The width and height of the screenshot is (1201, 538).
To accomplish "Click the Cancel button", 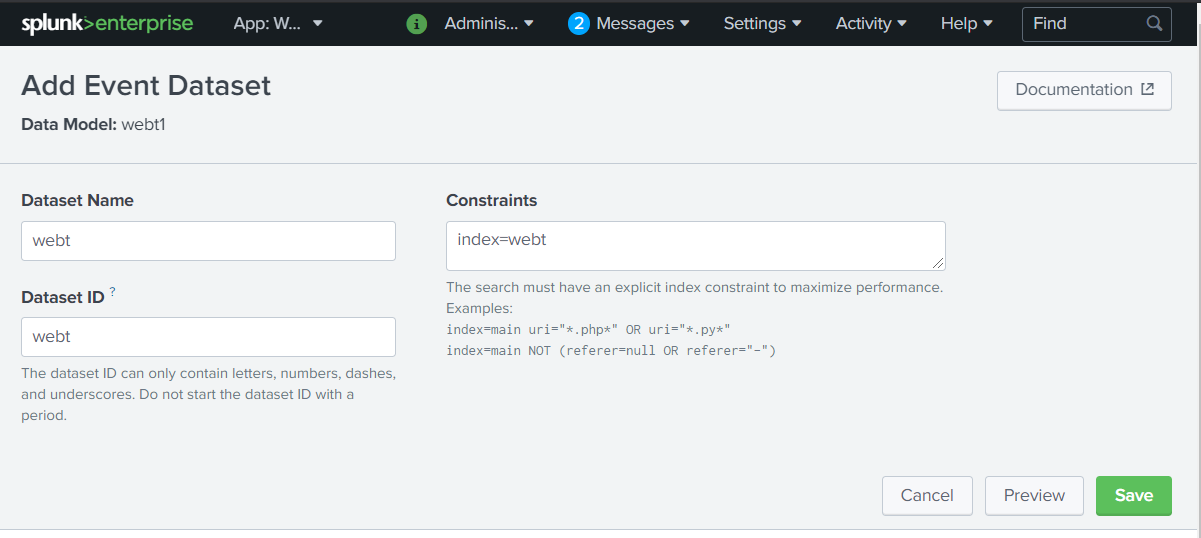I will (927, 496).
